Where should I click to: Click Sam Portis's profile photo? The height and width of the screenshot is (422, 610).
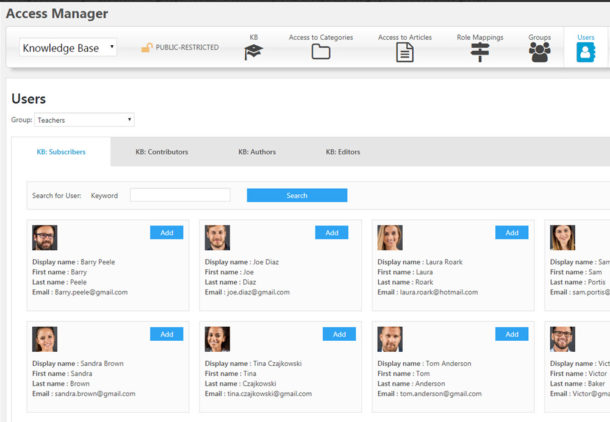(563, 238)
